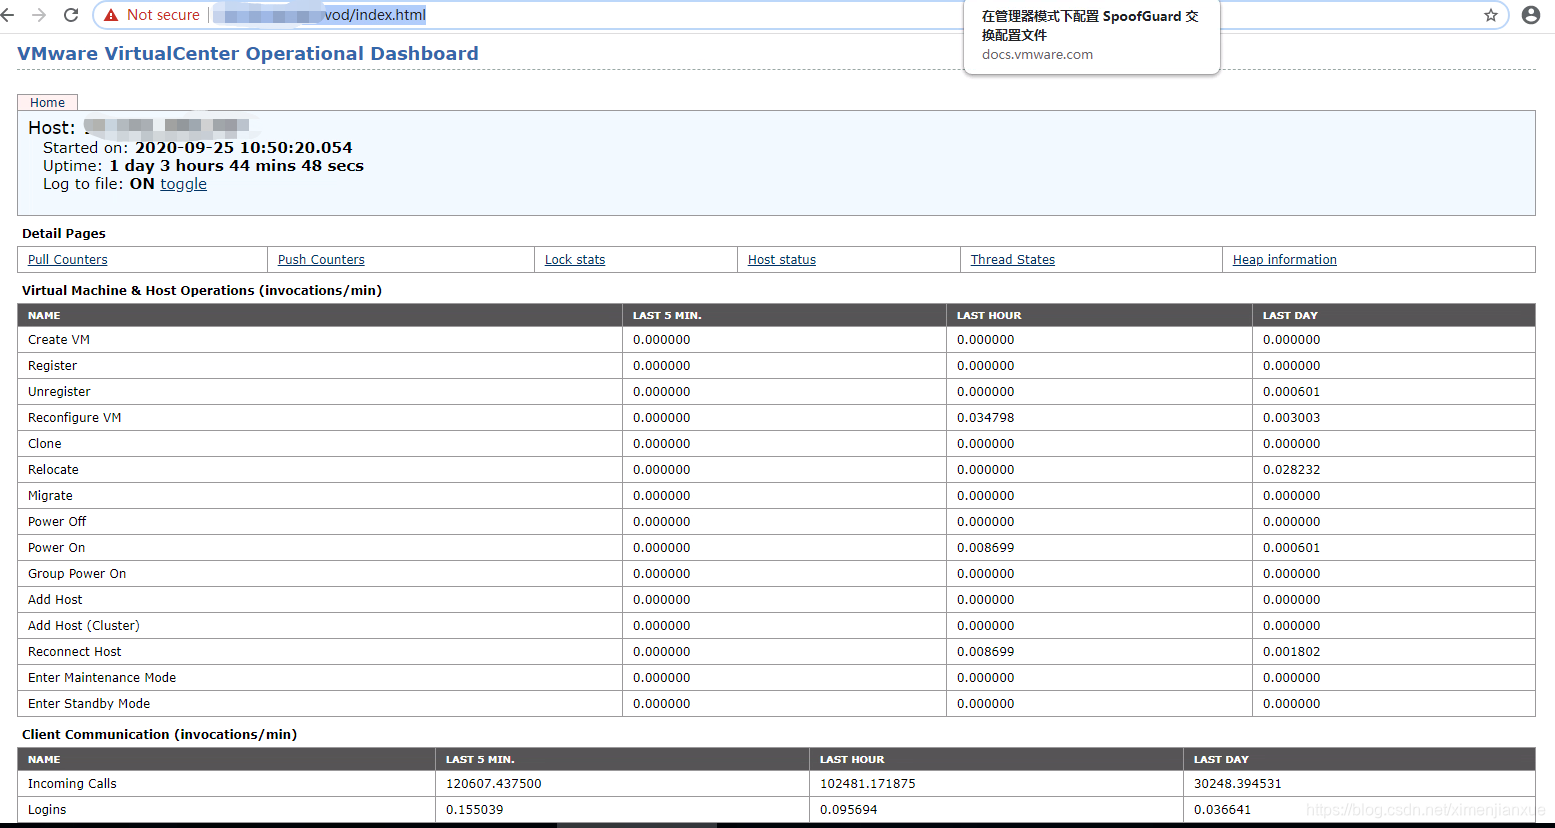The width and height of the screenshot is (1555, 828).
Task: Click Relocate last day value 0.028232
Action: 1291,470
